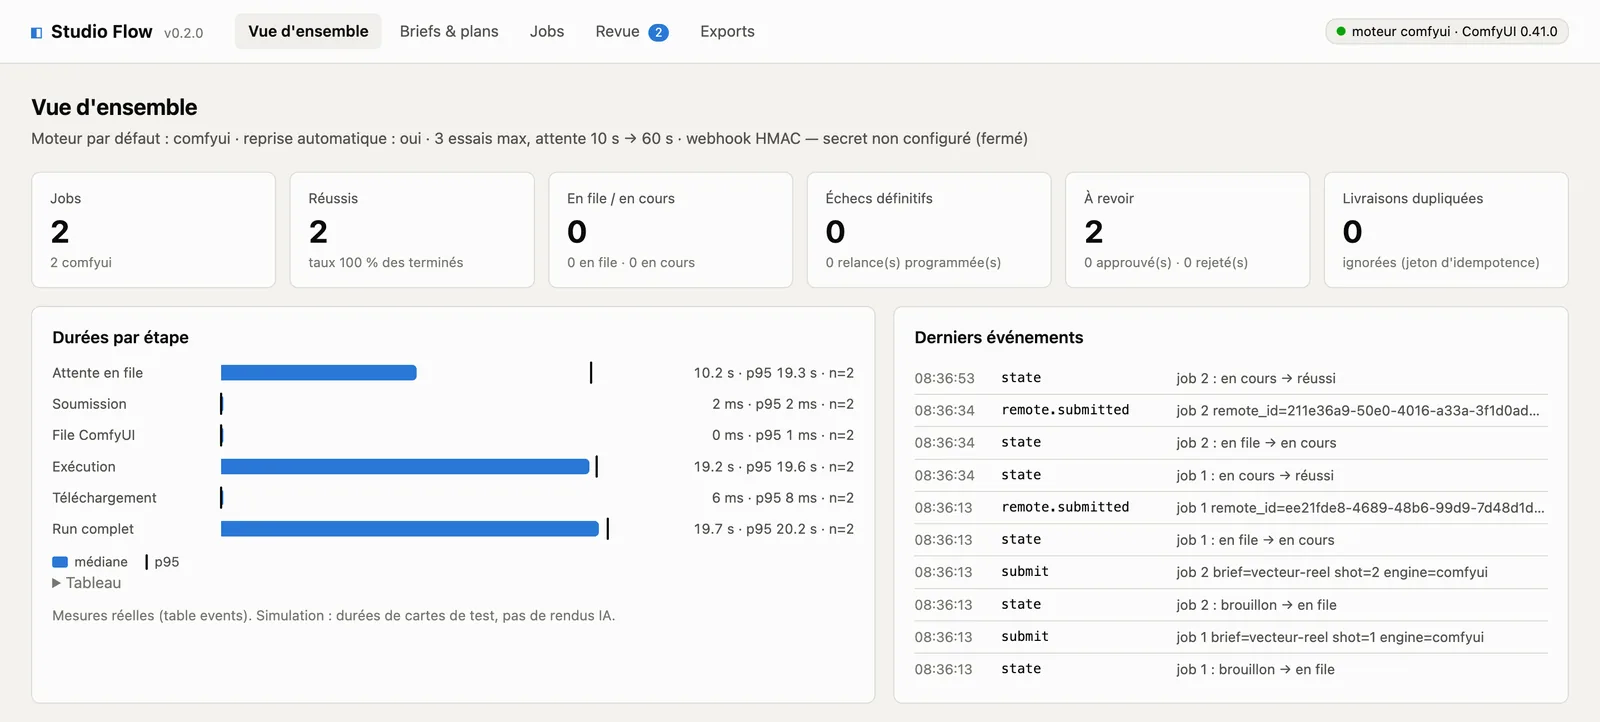The image size is (1600, 722).
Task: Click the green engine status dot
Action: coord(1341,32)
